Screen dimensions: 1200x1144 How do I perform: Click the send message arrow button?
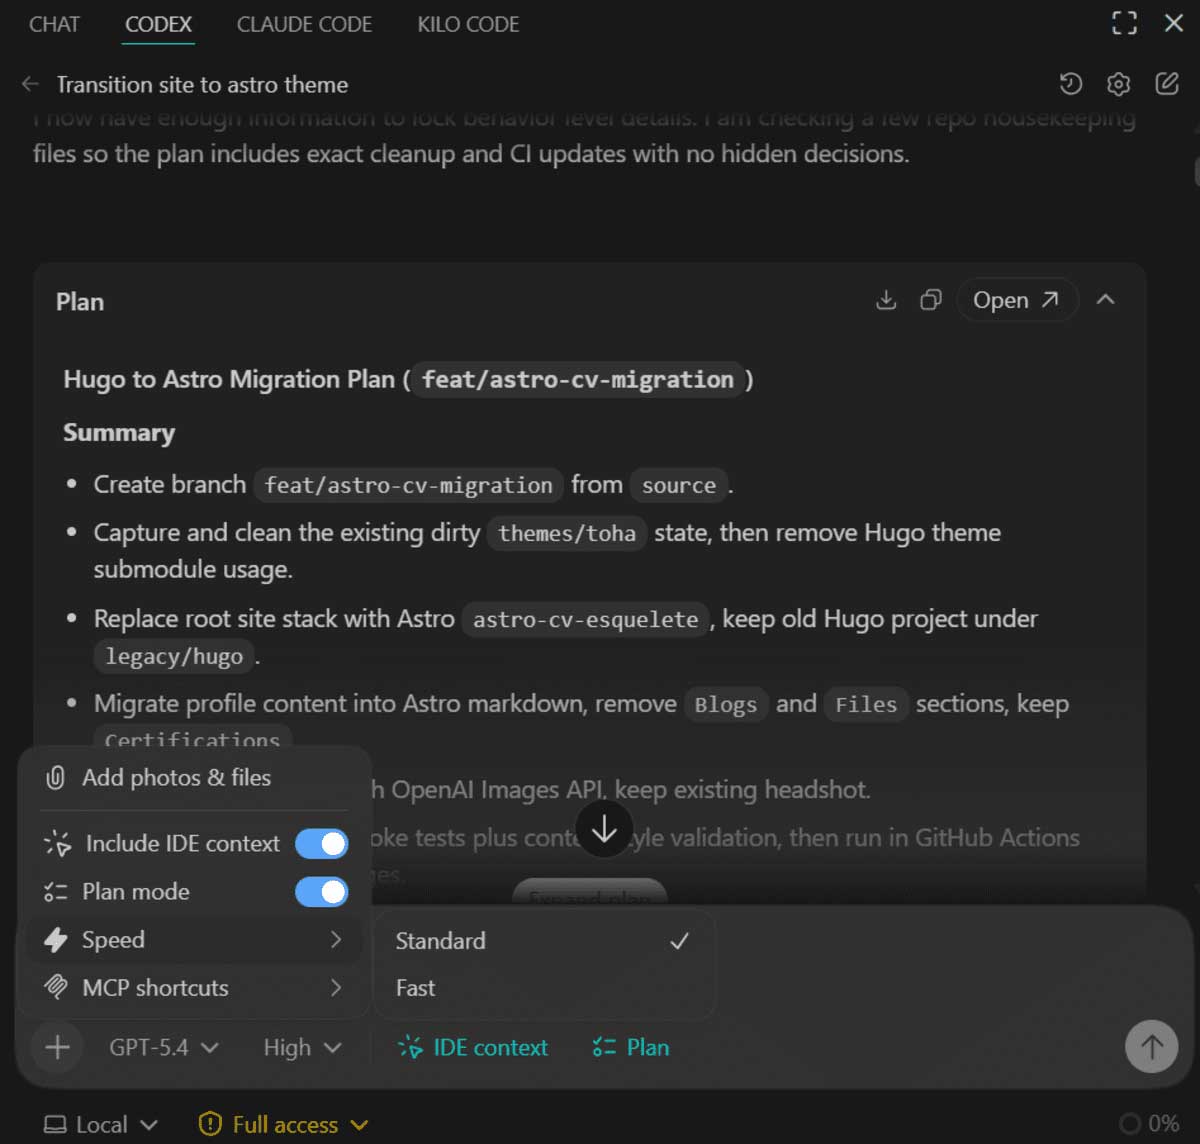(1151, 1047)
